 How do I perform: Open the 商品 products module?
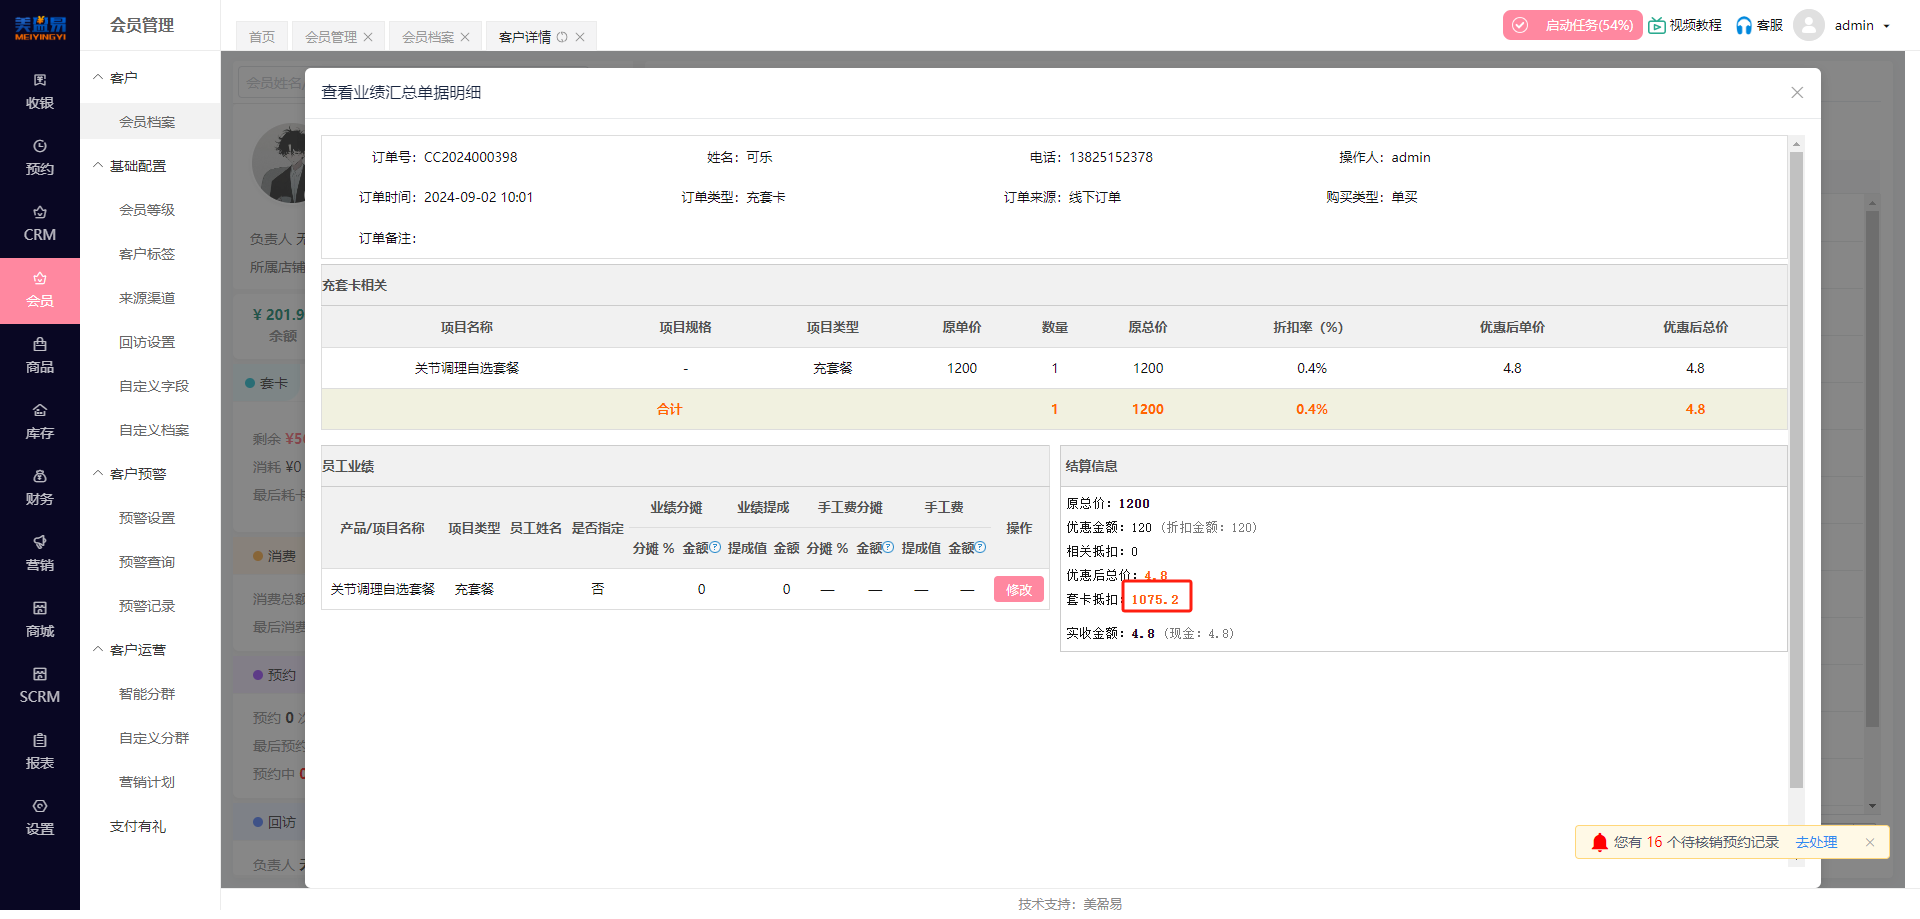click(39, 355)
